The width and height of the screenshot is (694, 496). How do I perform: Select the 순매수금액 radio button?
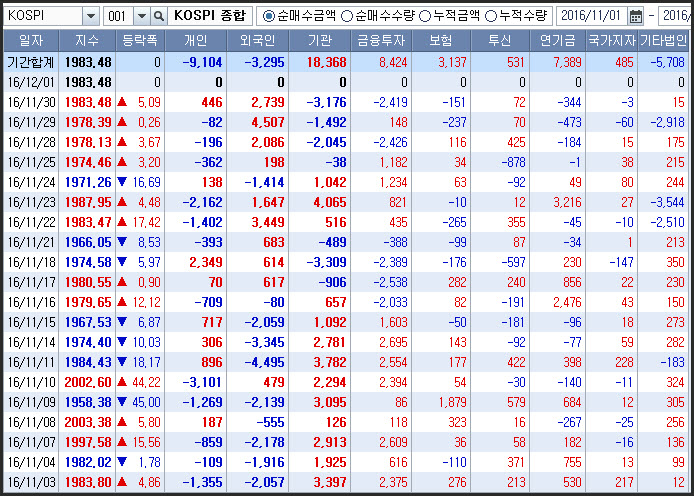[x=268, y=16]
